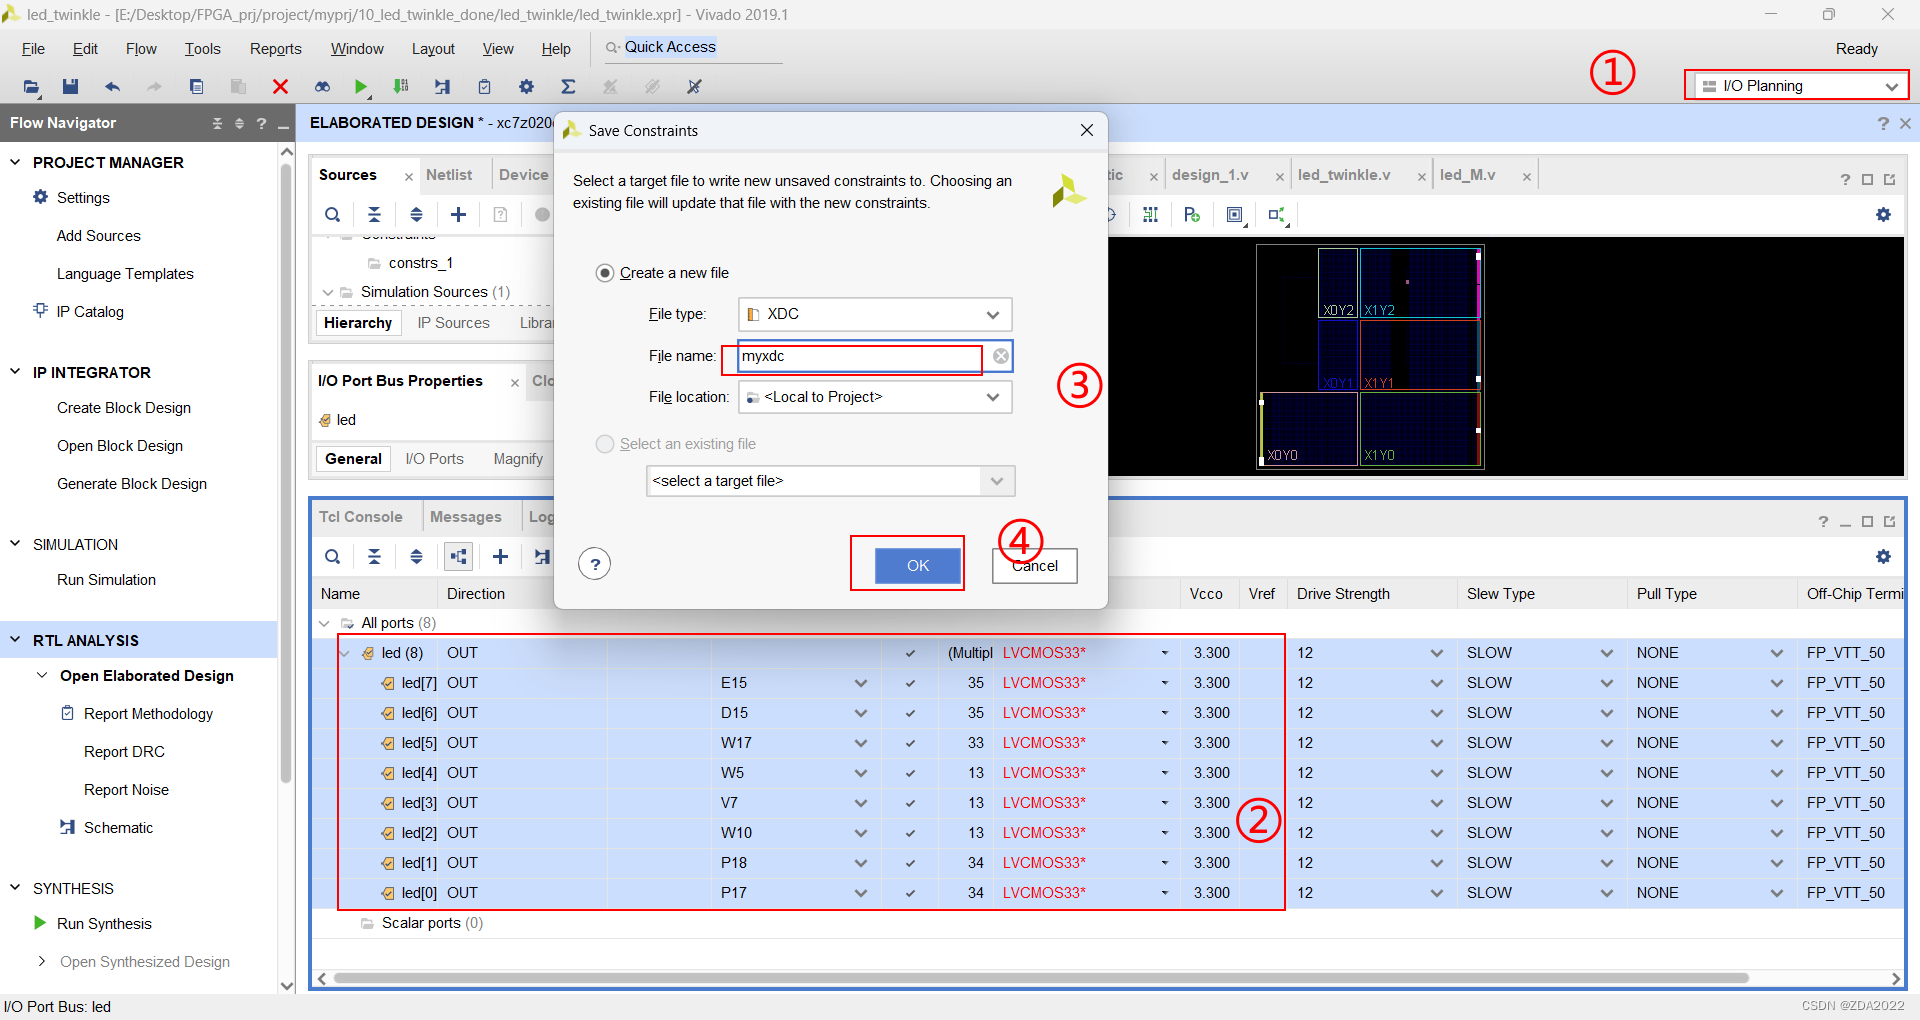
Task: Click Create Block Design link
Action: click(124, 408)
